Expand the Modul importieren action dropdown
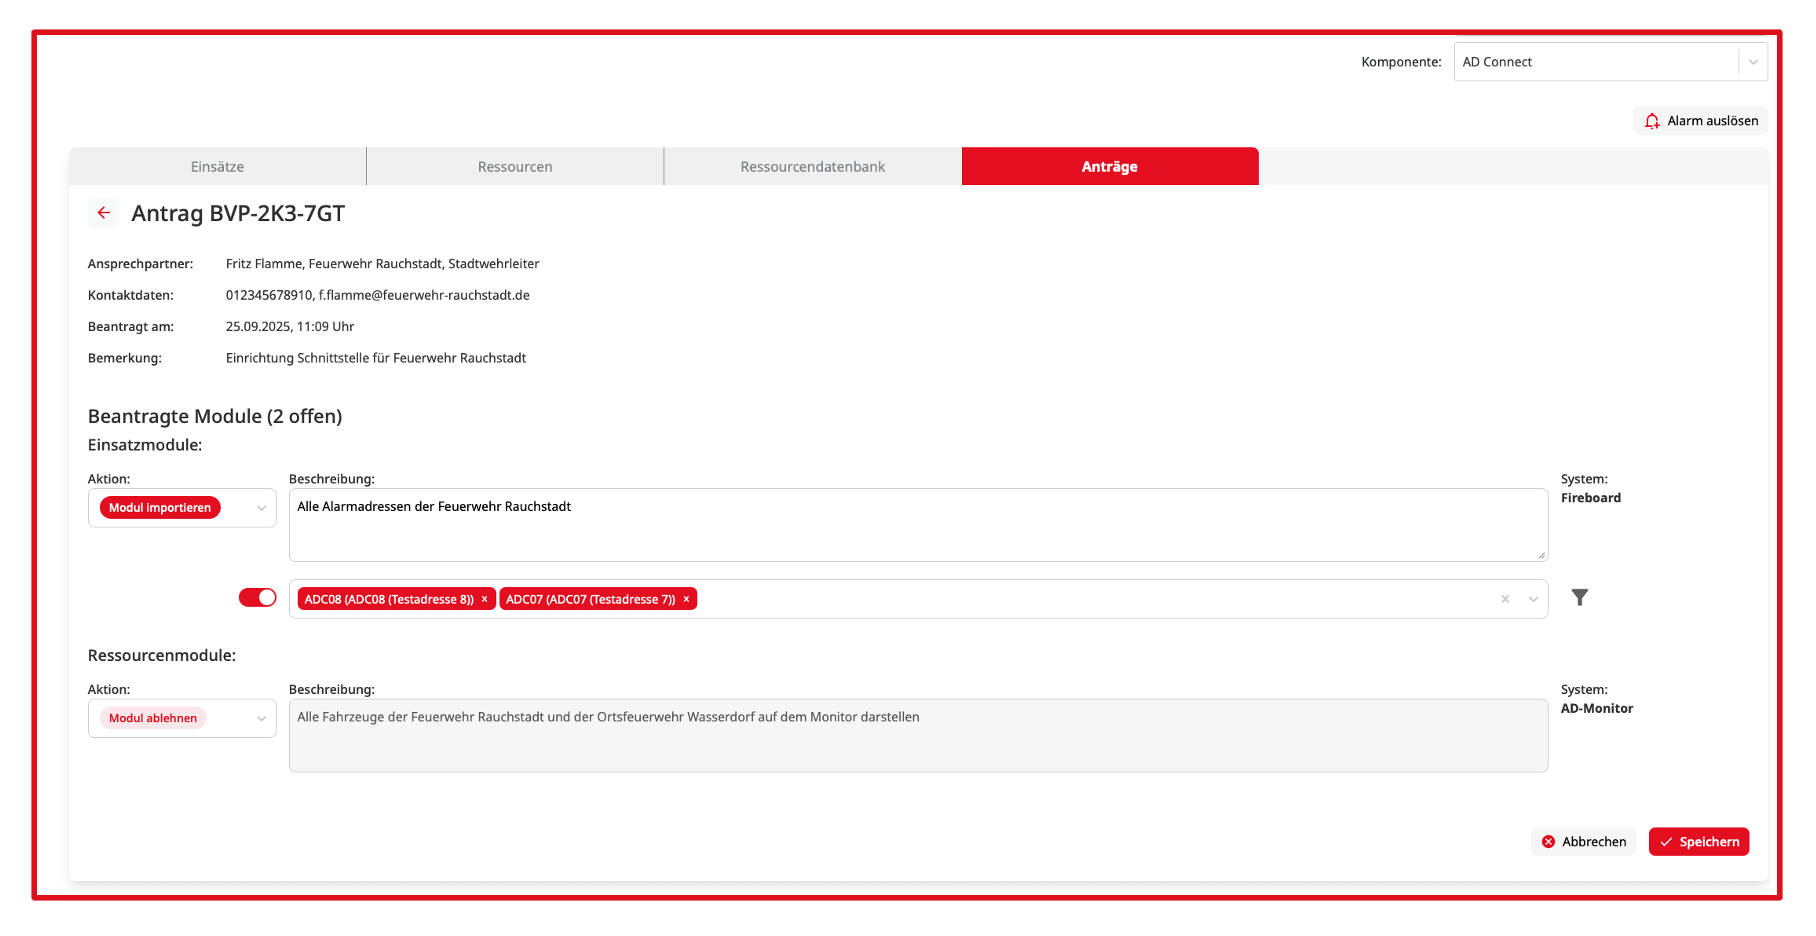This screenshot has height=936, width=1816. coord(261,508)
